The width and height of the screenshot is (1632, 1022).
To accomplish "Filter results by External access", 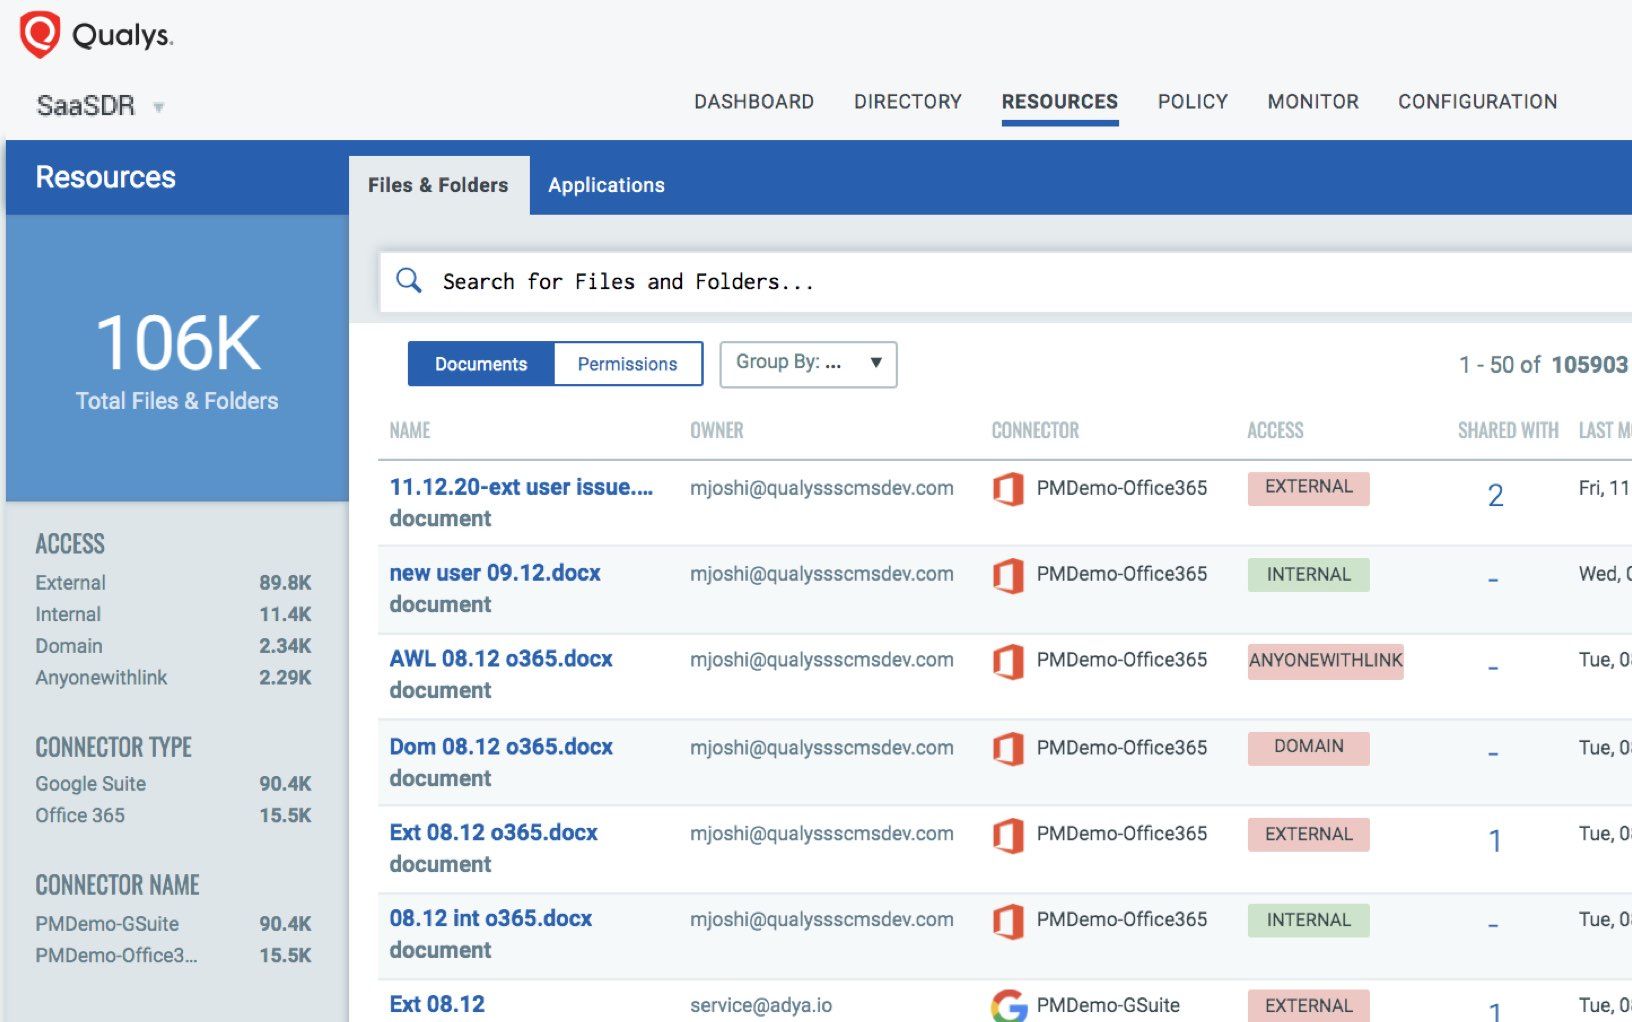I will point(70,582).
